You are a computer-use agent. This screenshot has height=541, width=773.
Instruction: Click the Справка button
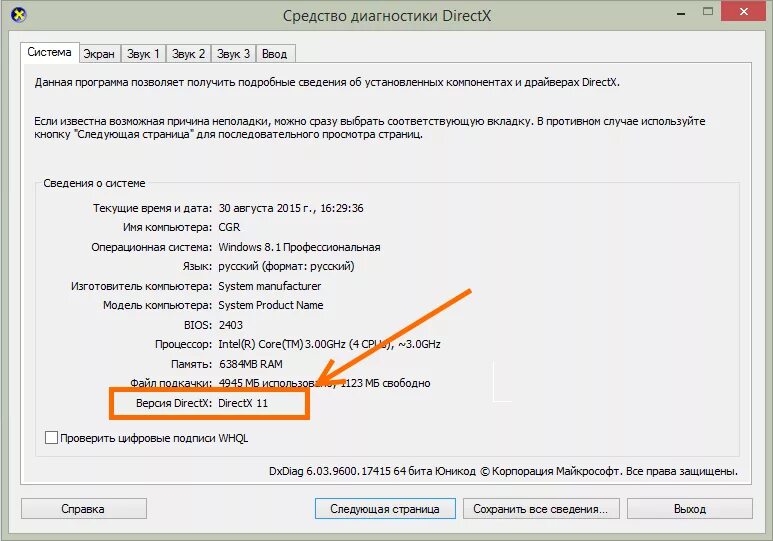point(83,508)
